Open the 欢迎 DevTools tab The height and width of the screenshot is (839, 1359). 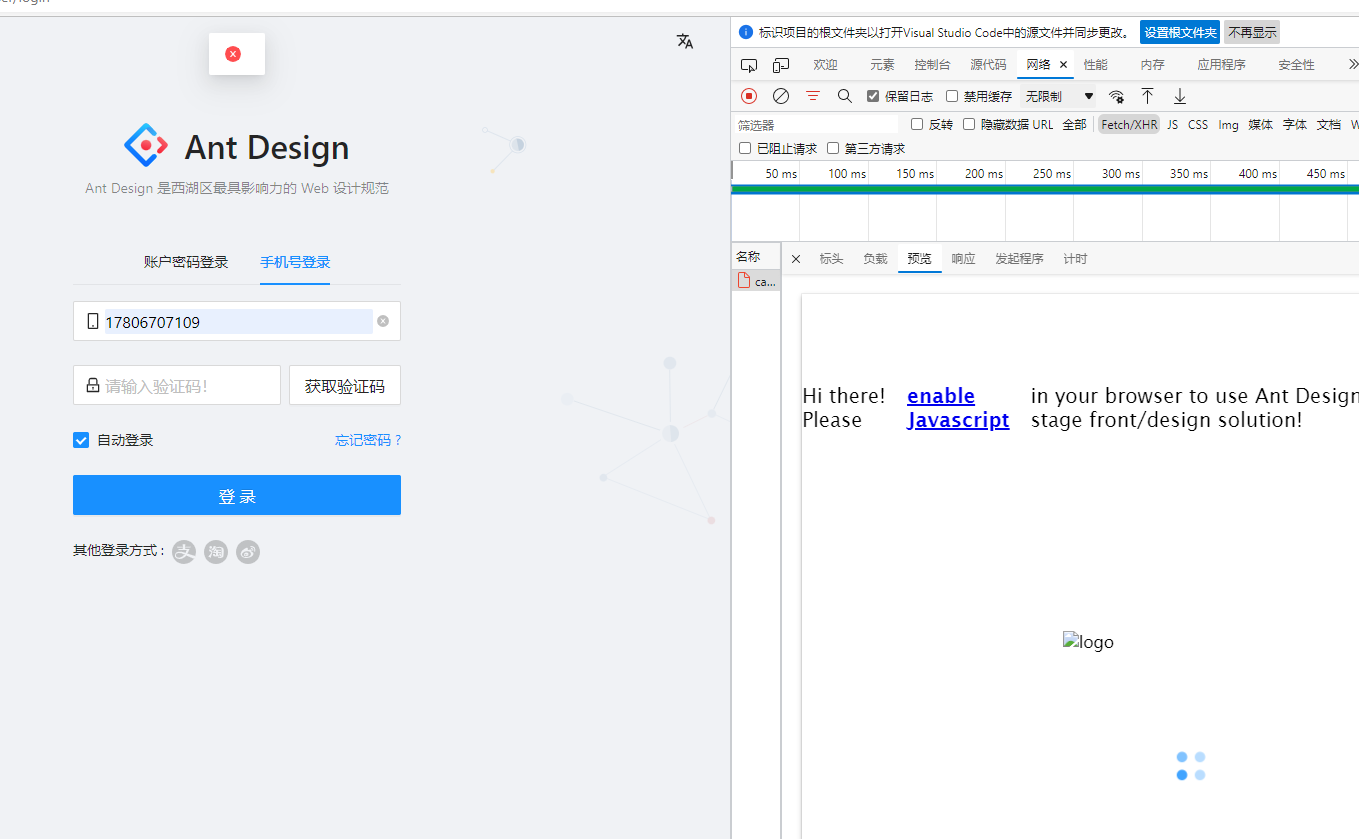point(825,65)
